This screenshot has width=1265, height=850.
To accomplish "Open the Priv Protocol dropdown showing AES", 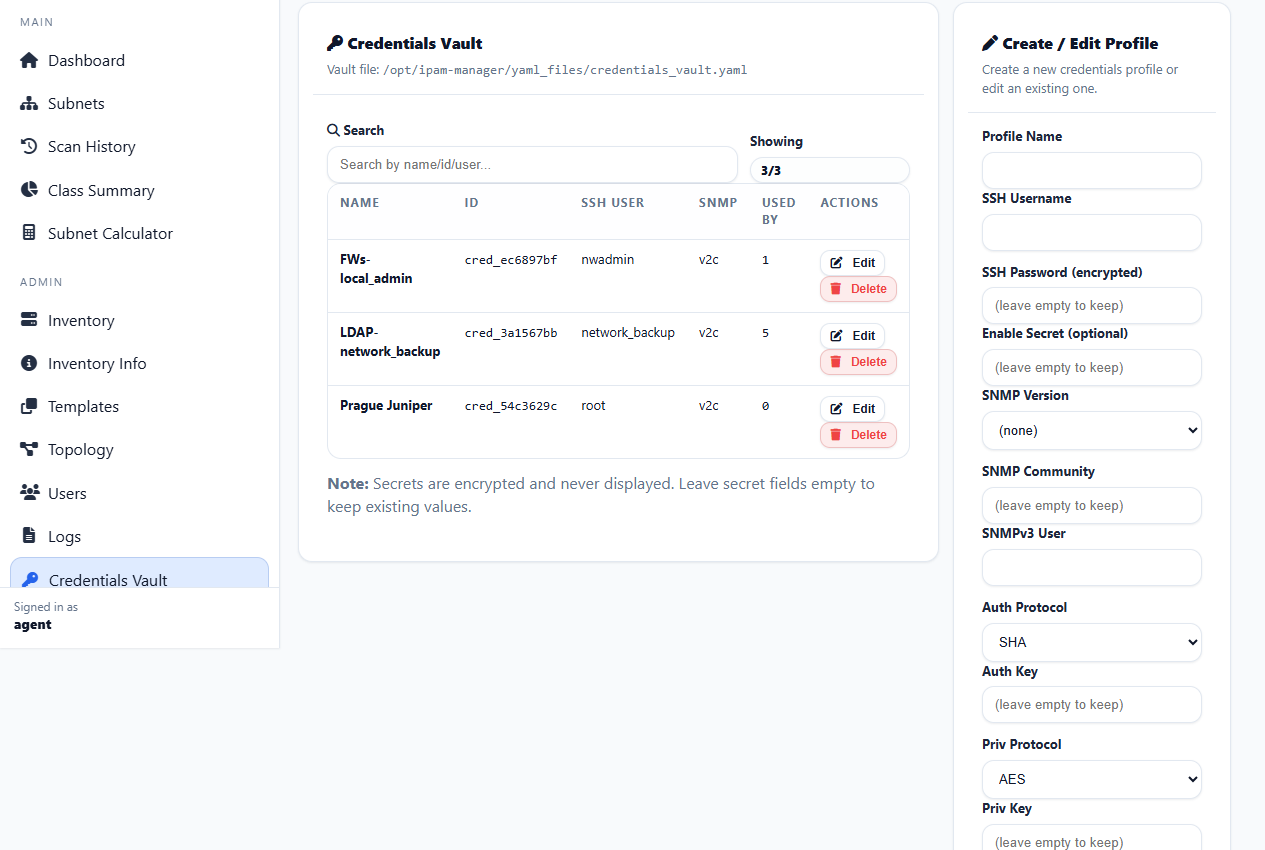I will pyautogui.click(x=1092, y=779).
